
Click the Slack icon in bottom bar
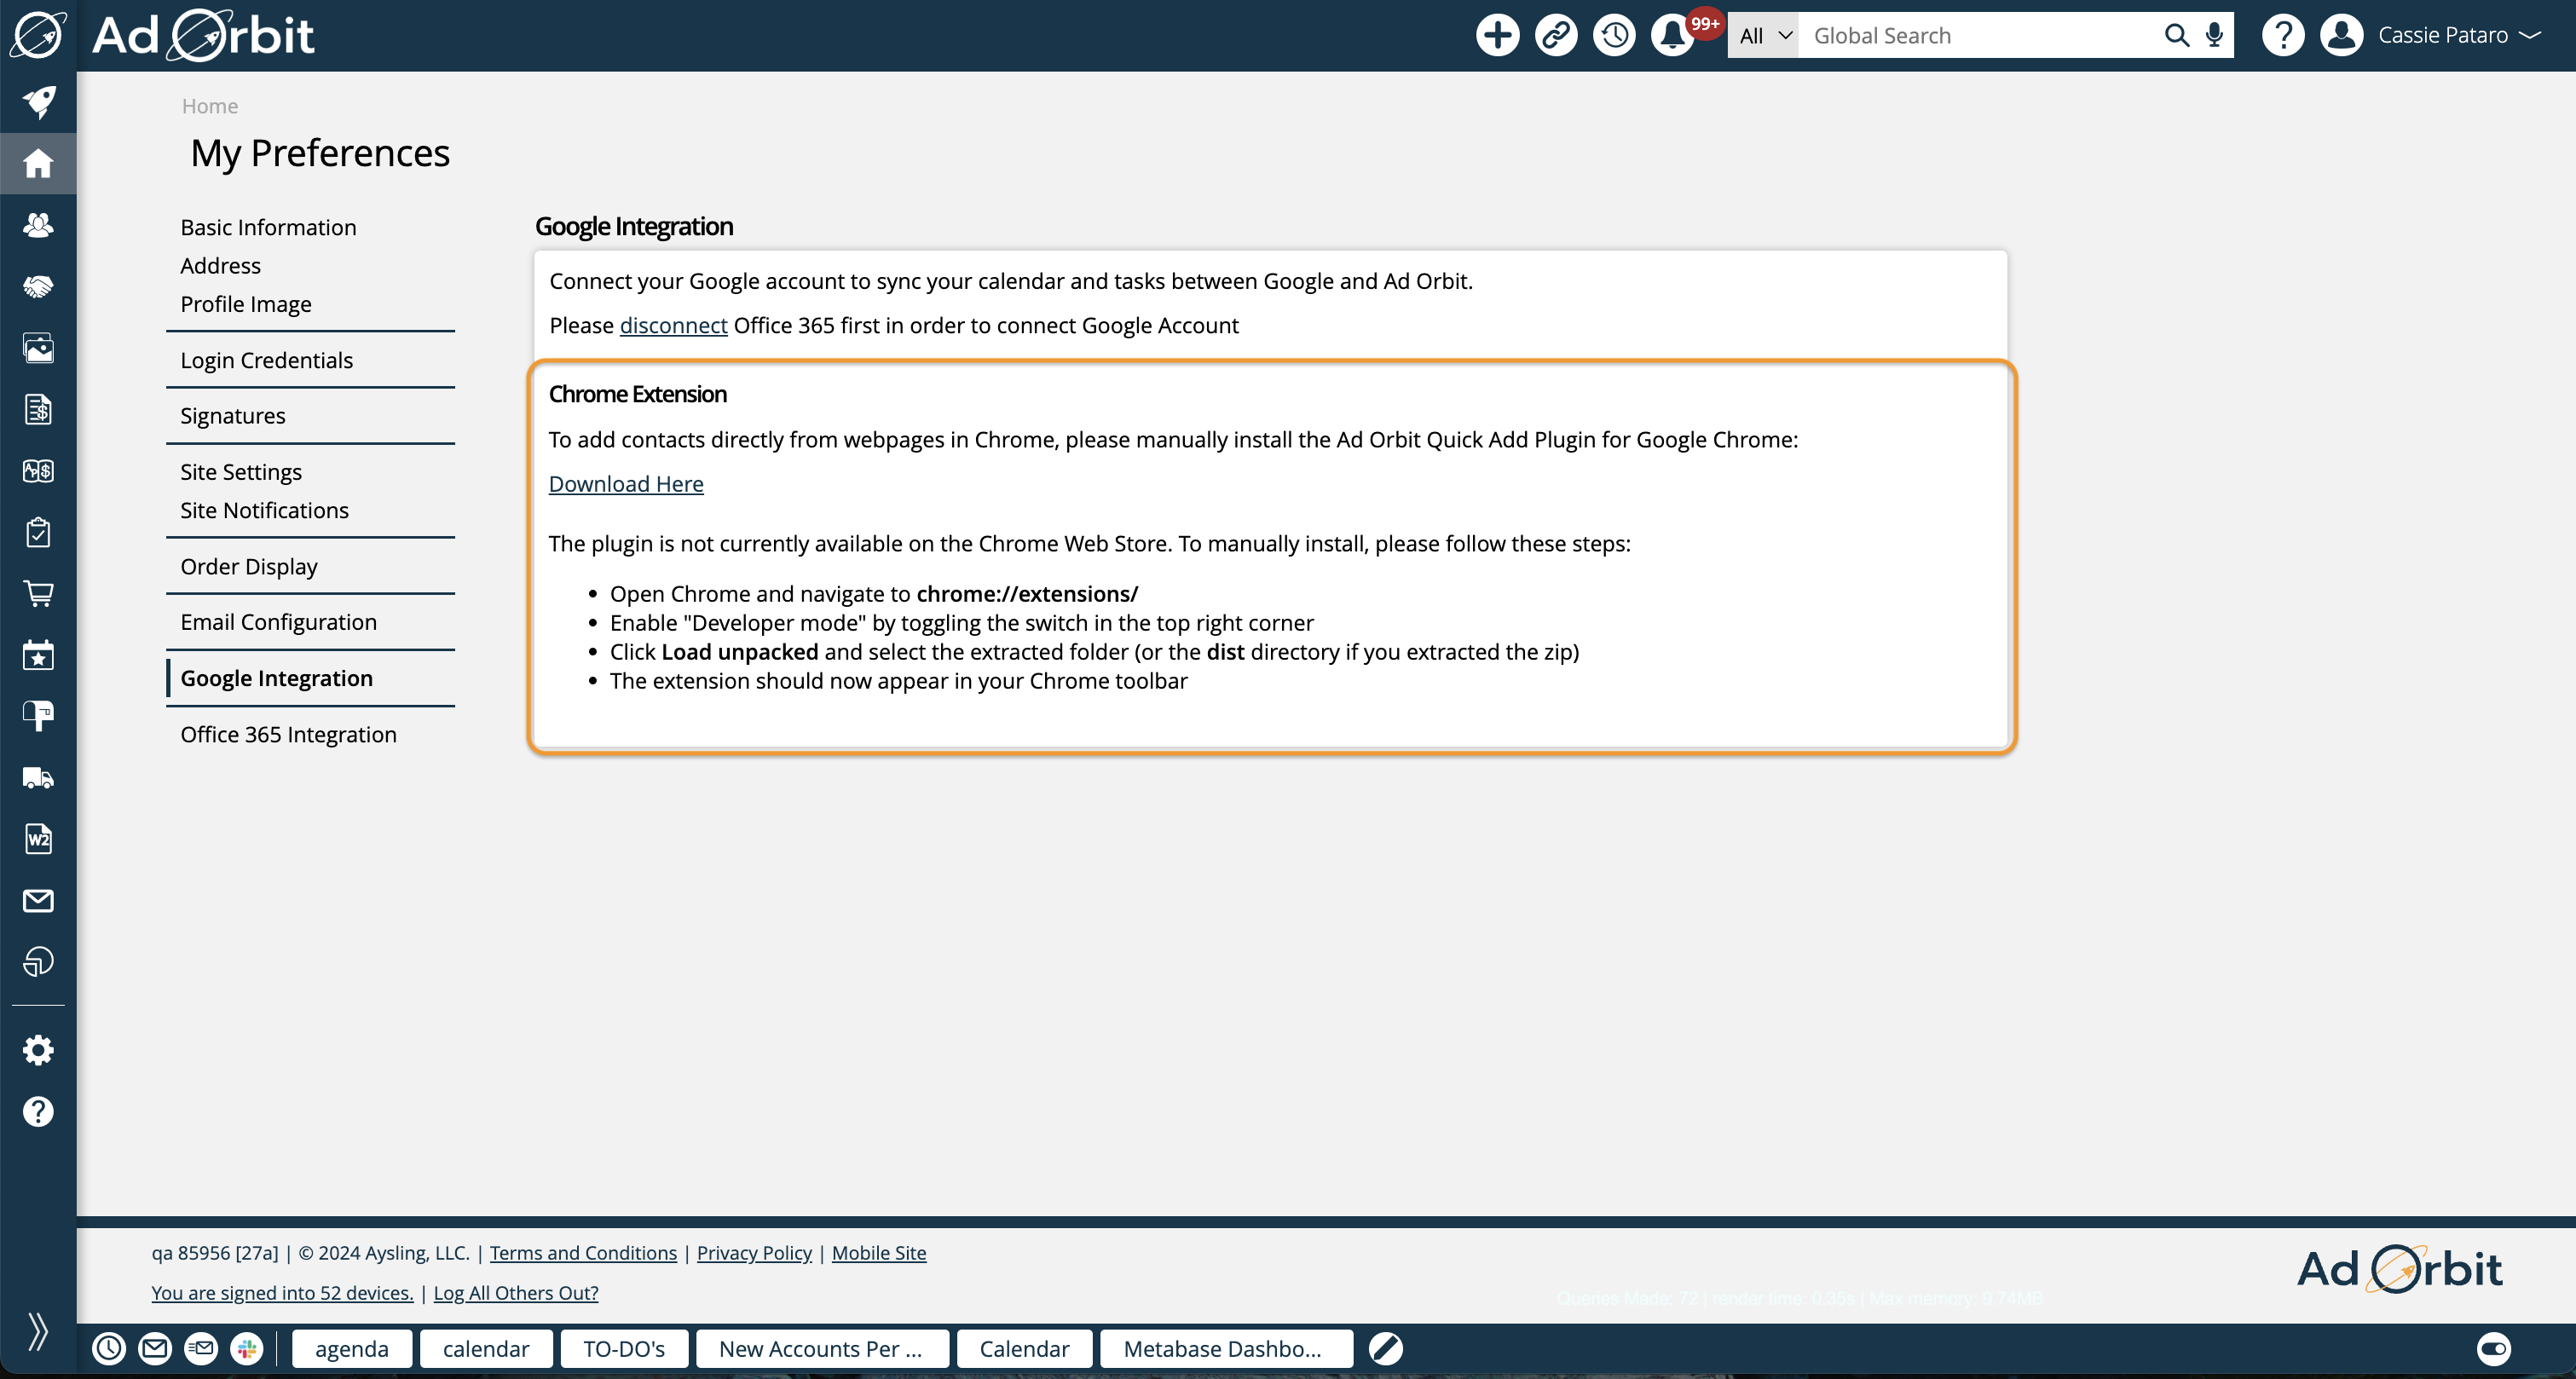click(x=246, y=1348)
